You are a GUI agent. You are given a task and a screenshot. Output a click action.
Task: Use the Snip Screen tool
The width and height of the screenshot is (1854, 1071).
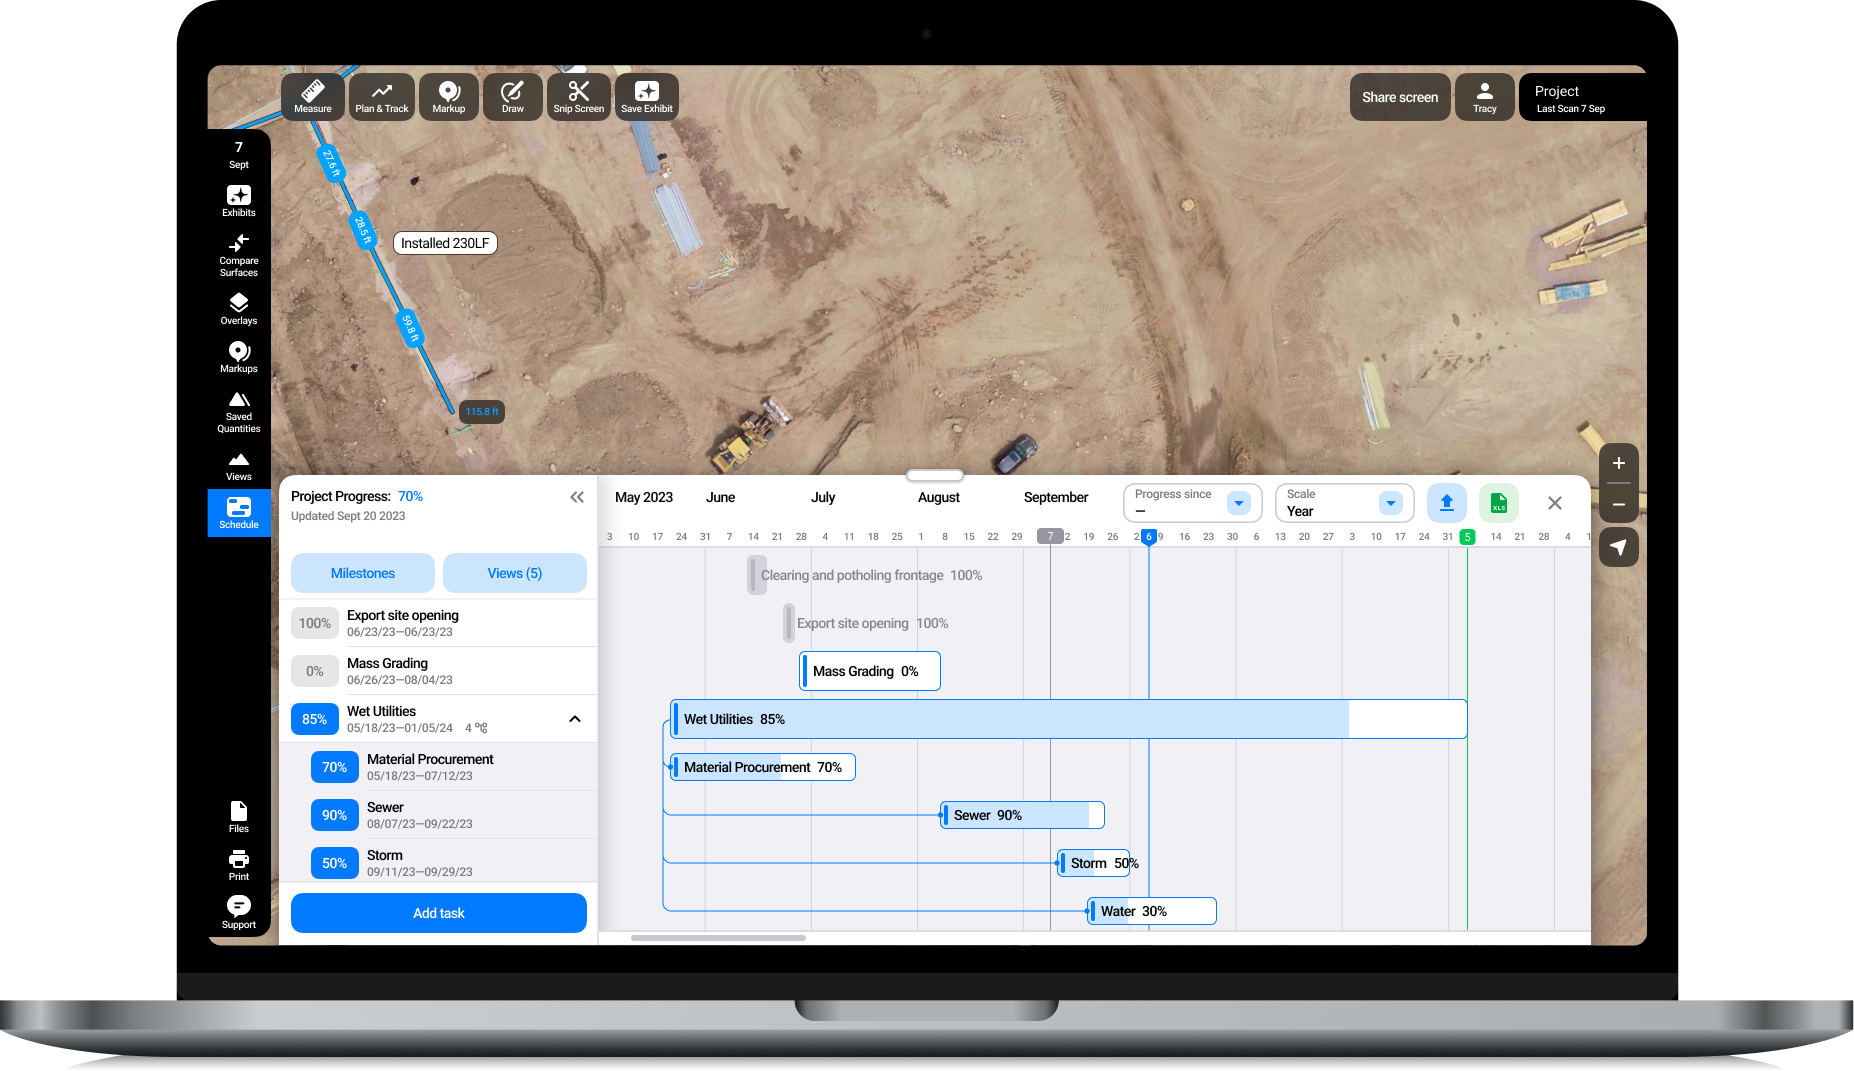tap(578, 96)
